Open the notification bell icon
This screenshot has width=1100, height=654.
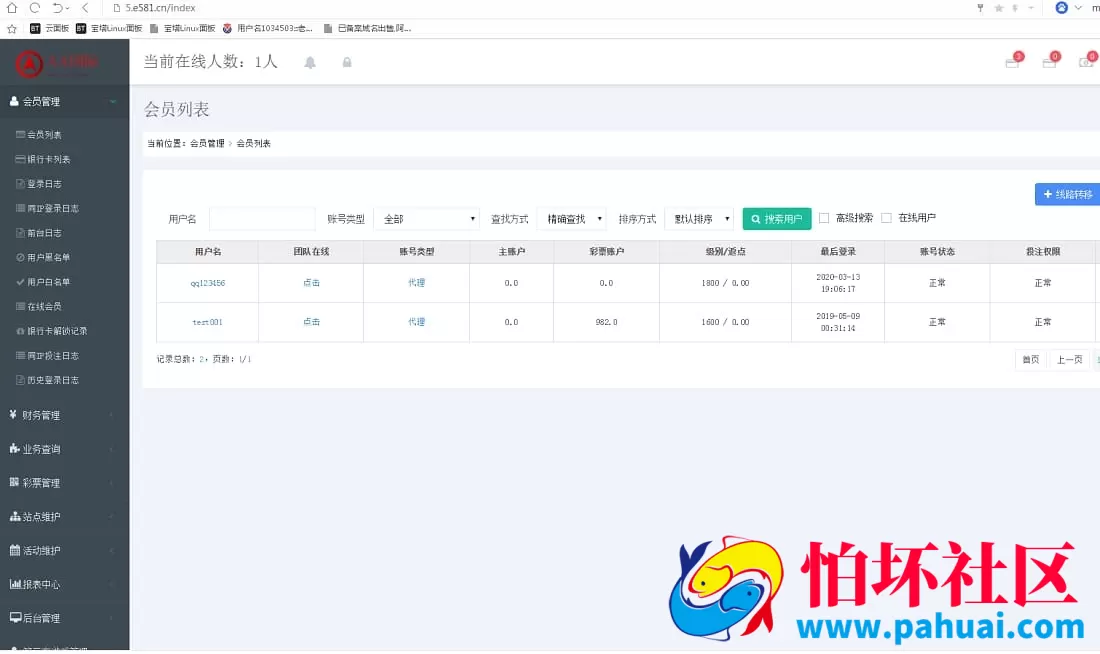click(310, 62)
